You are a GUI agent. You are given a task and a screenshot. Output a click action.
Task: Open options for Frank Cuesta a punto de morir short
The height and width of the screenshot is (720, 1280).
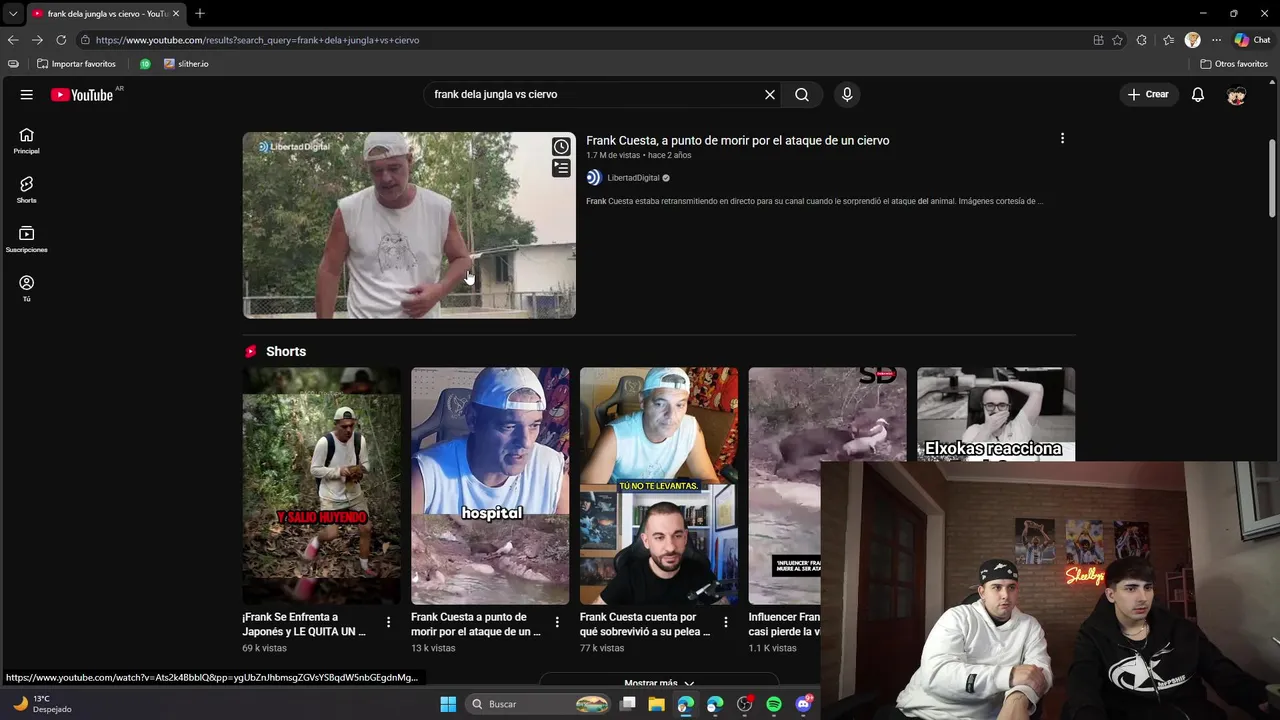tap(557, 622)
